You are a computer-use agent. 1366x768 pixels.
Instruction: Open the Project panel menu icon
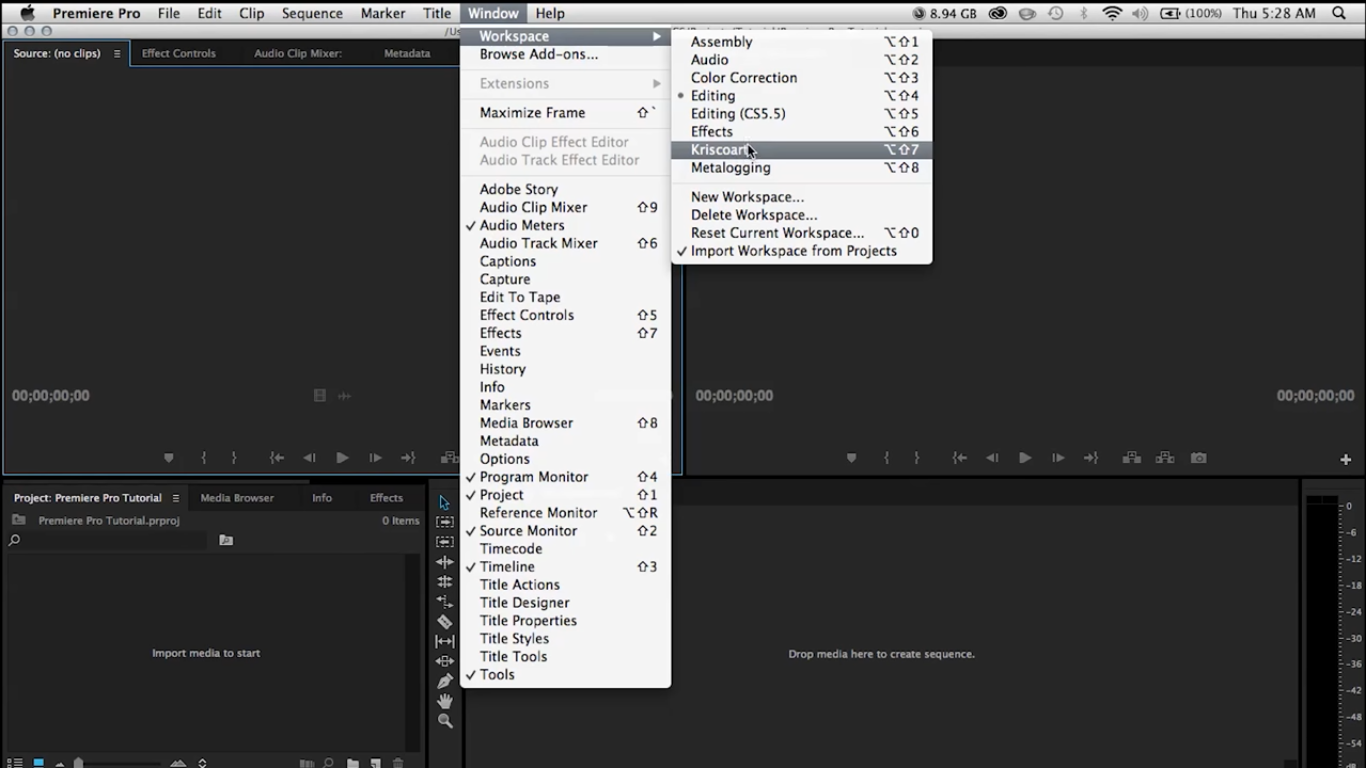[x=175, y=498]
